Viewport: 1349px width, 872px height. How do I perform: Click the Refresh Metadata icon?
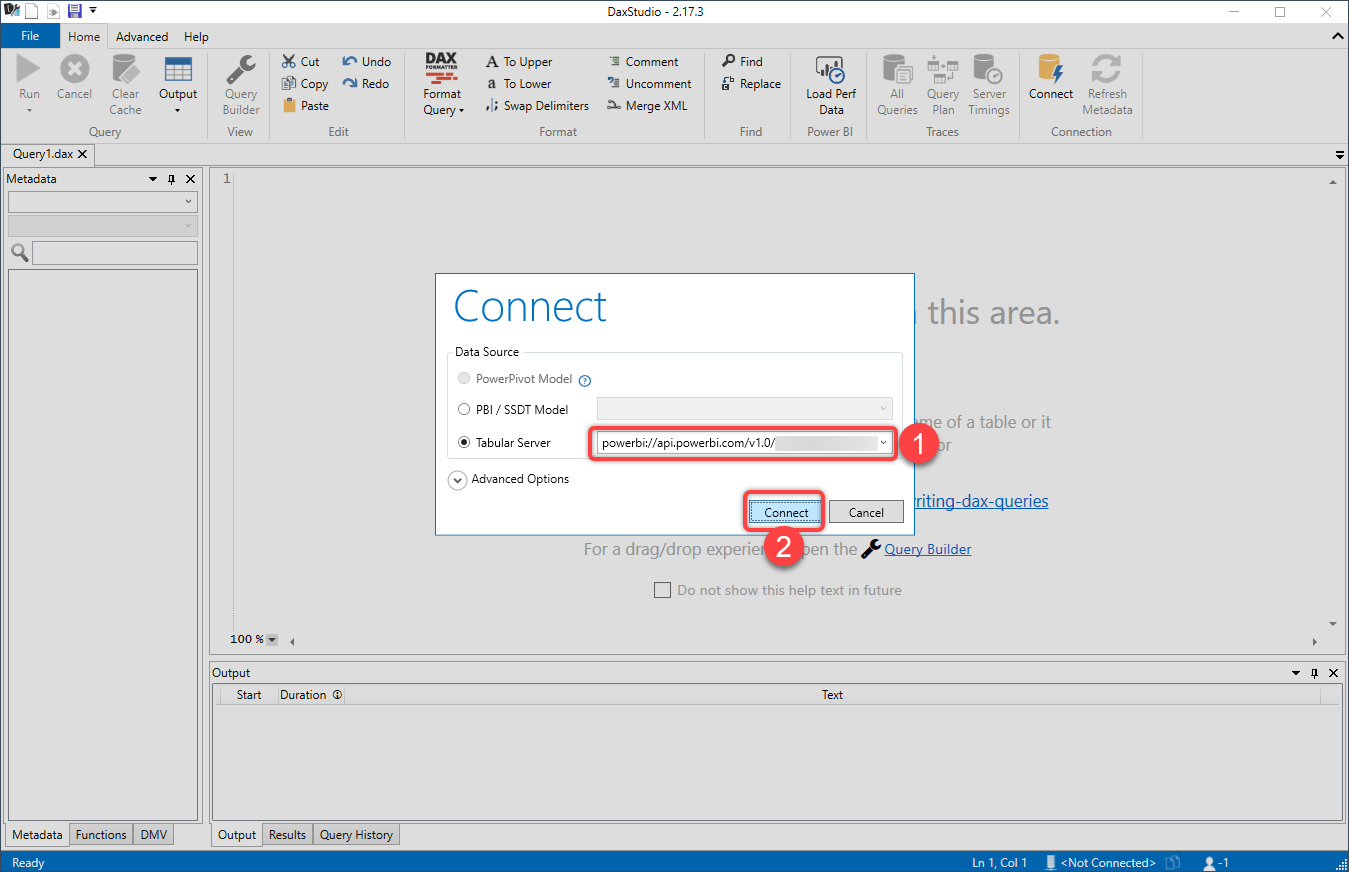[x=1106, y=70]
